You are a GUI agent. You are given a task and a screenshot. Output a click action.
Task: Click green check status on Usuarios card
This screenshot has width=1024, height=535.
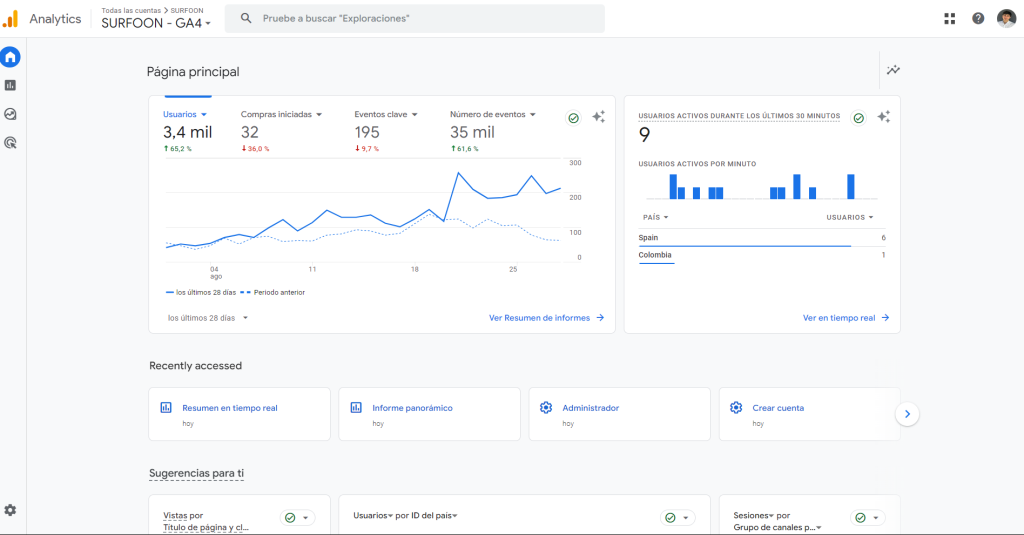[x=574, y=117]
